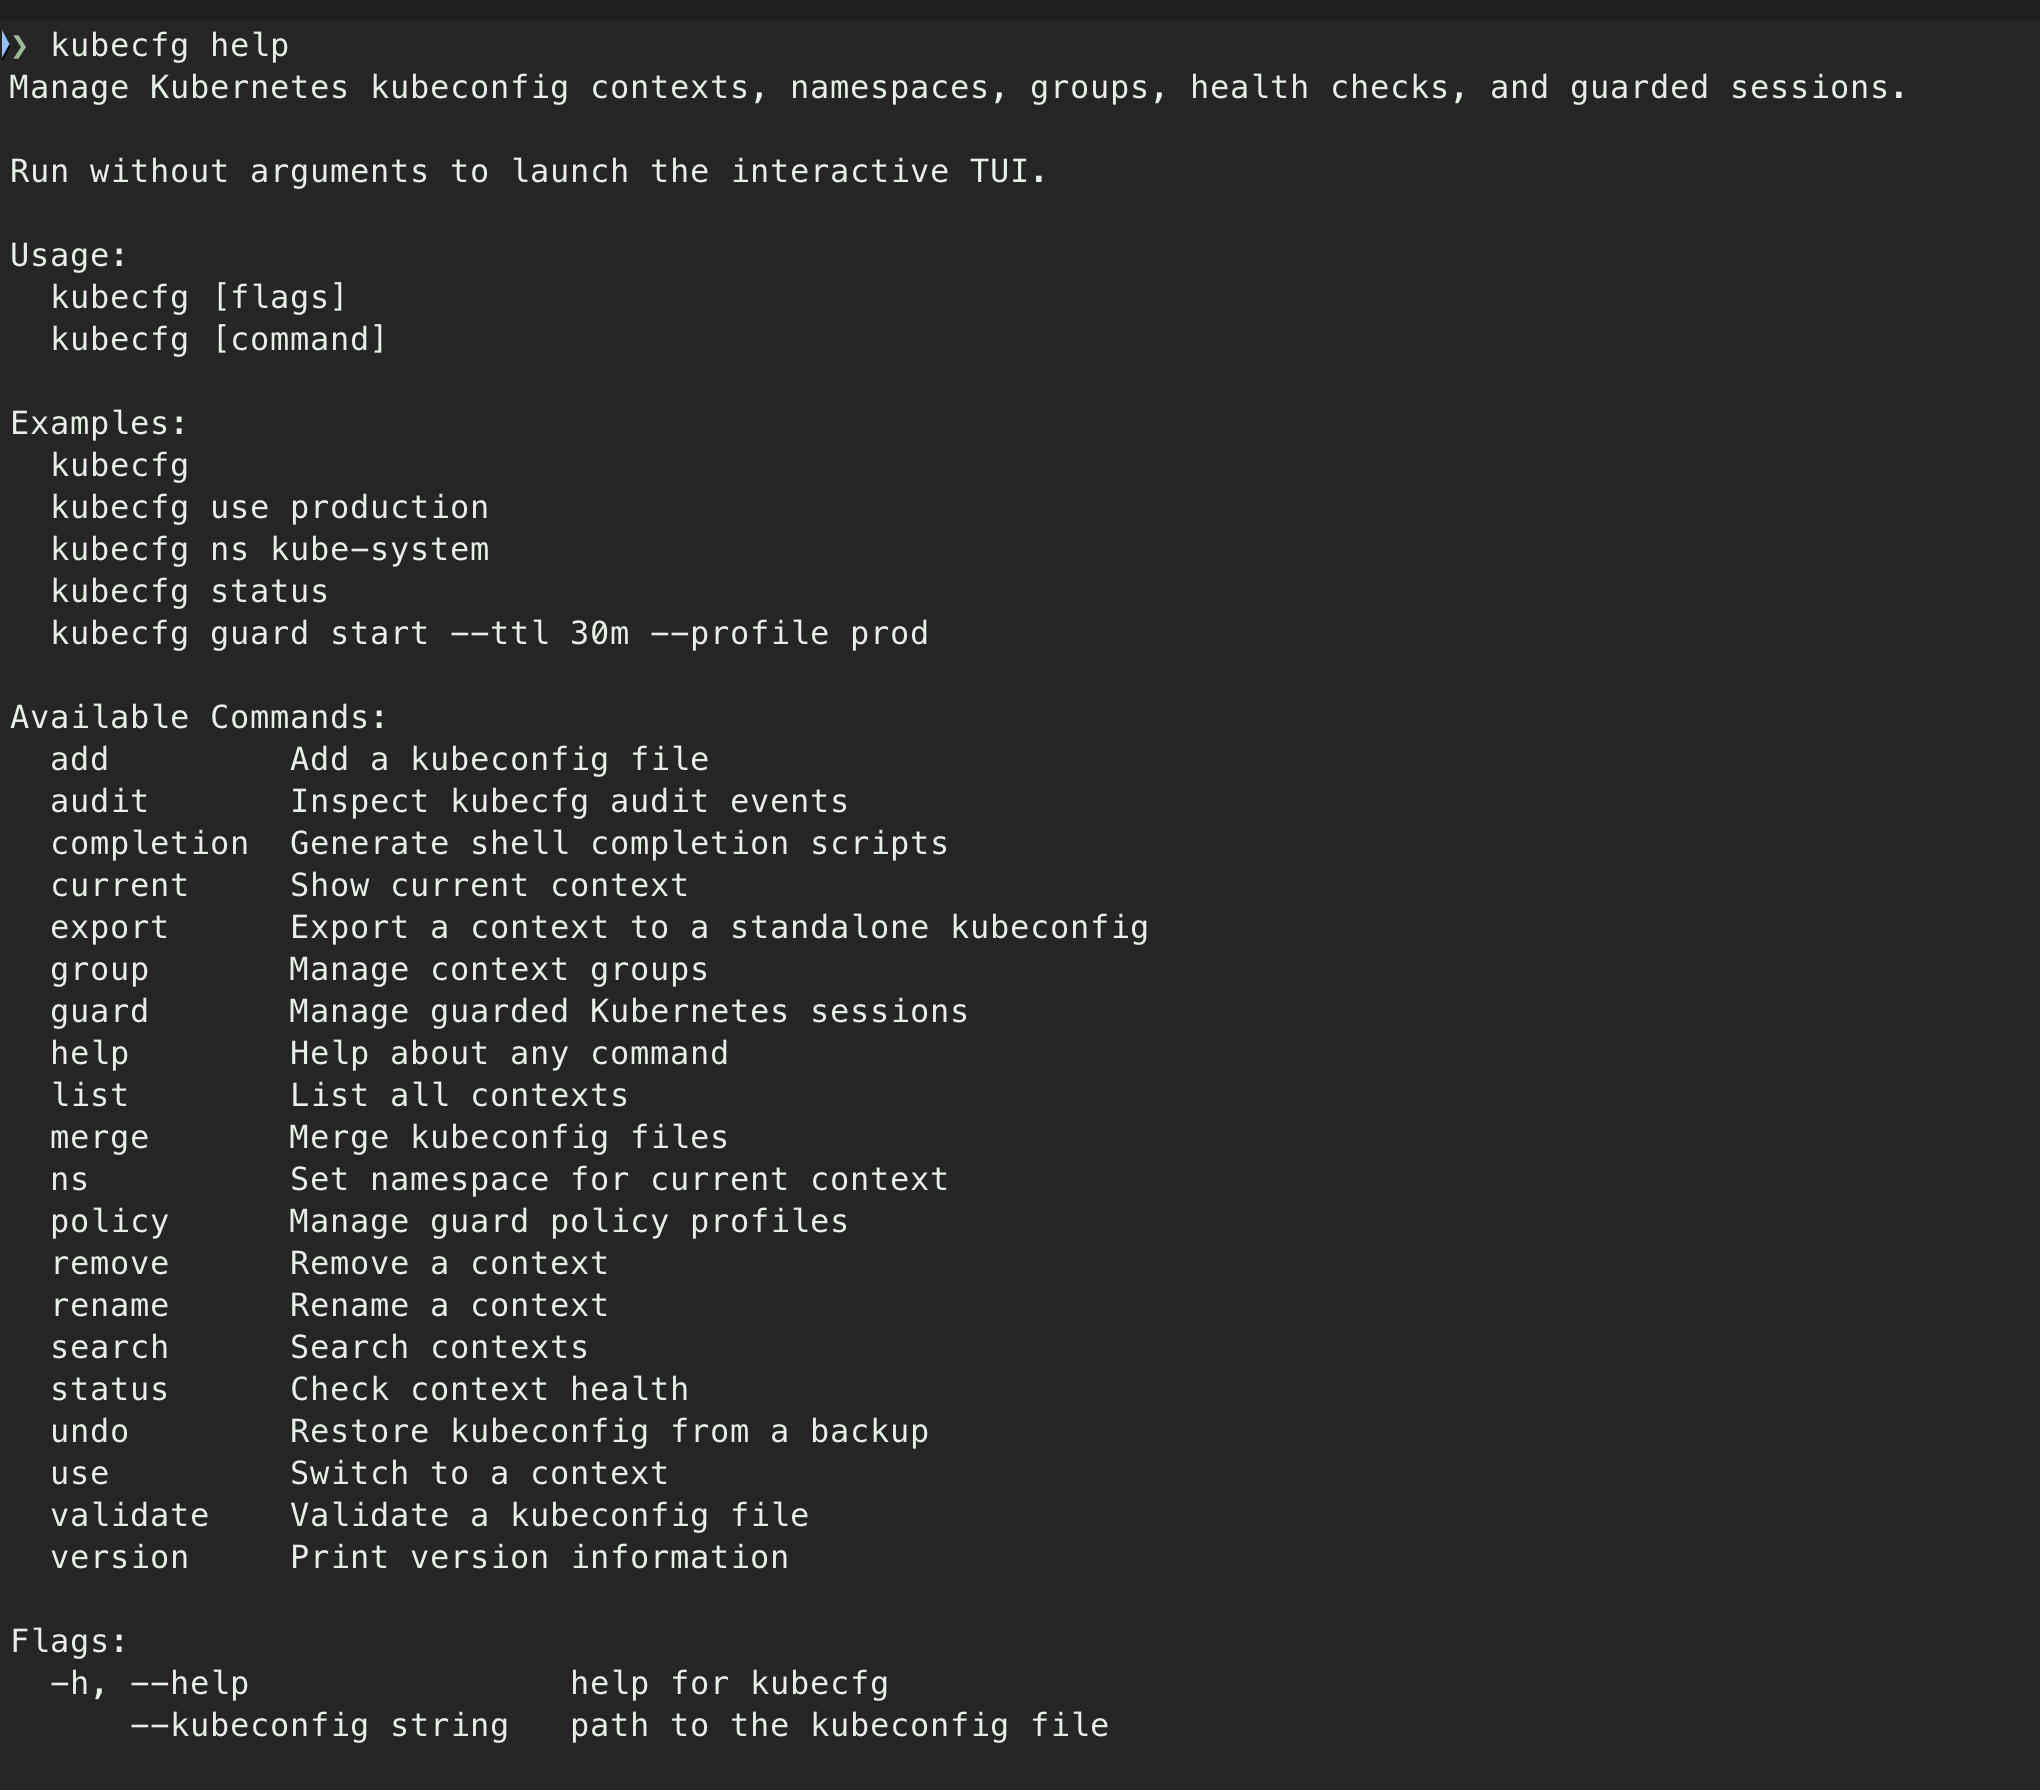The width and height of the screenshot is (2040, 1790).
Task: Click the 'validate' command name
Action: [x=130, y=1515]
